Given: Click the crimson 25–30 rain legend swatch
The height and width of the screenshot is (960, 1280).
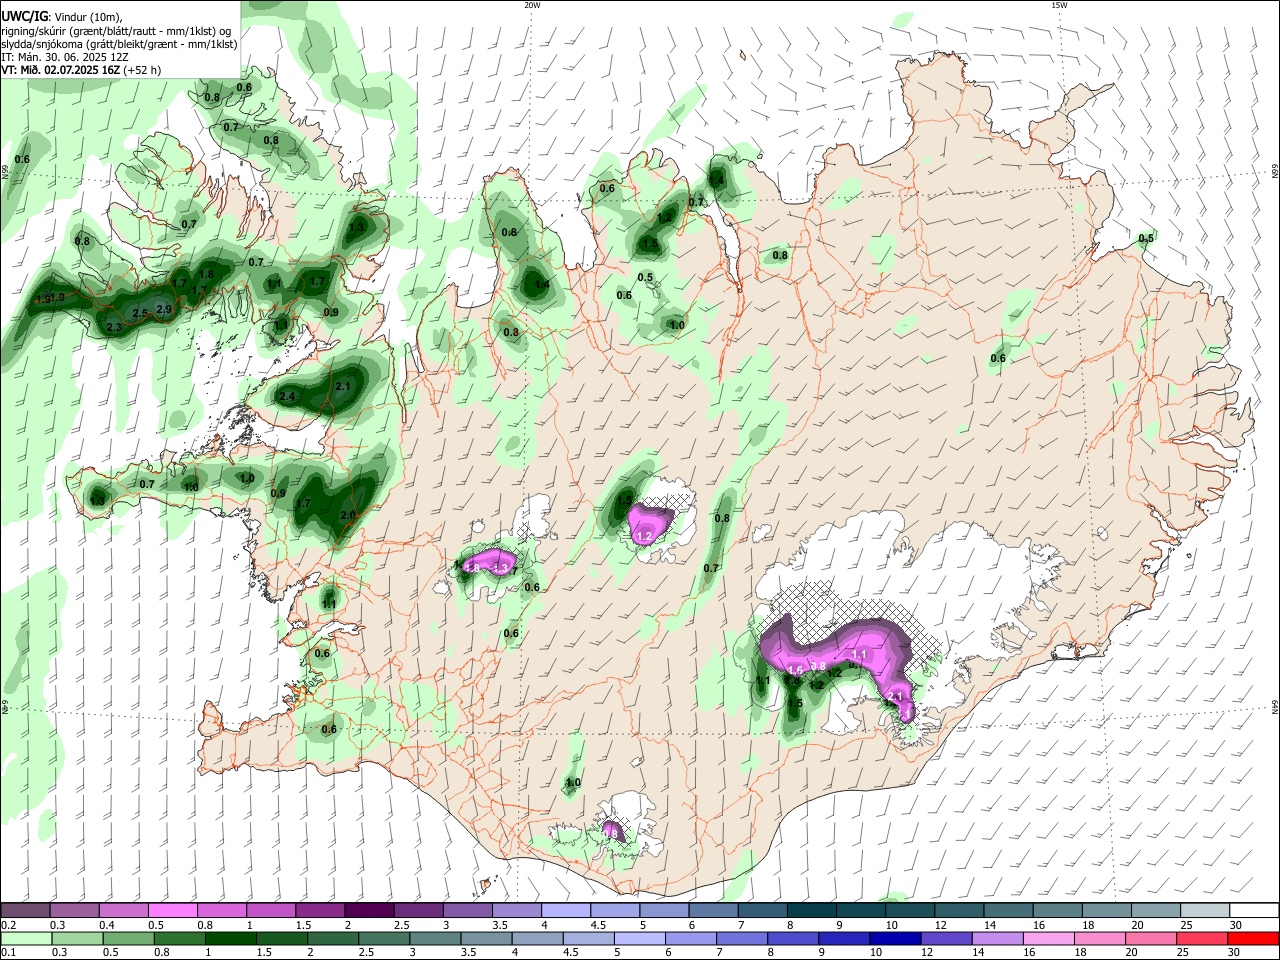Looking at the screenshot, I should pos(1202,938).
